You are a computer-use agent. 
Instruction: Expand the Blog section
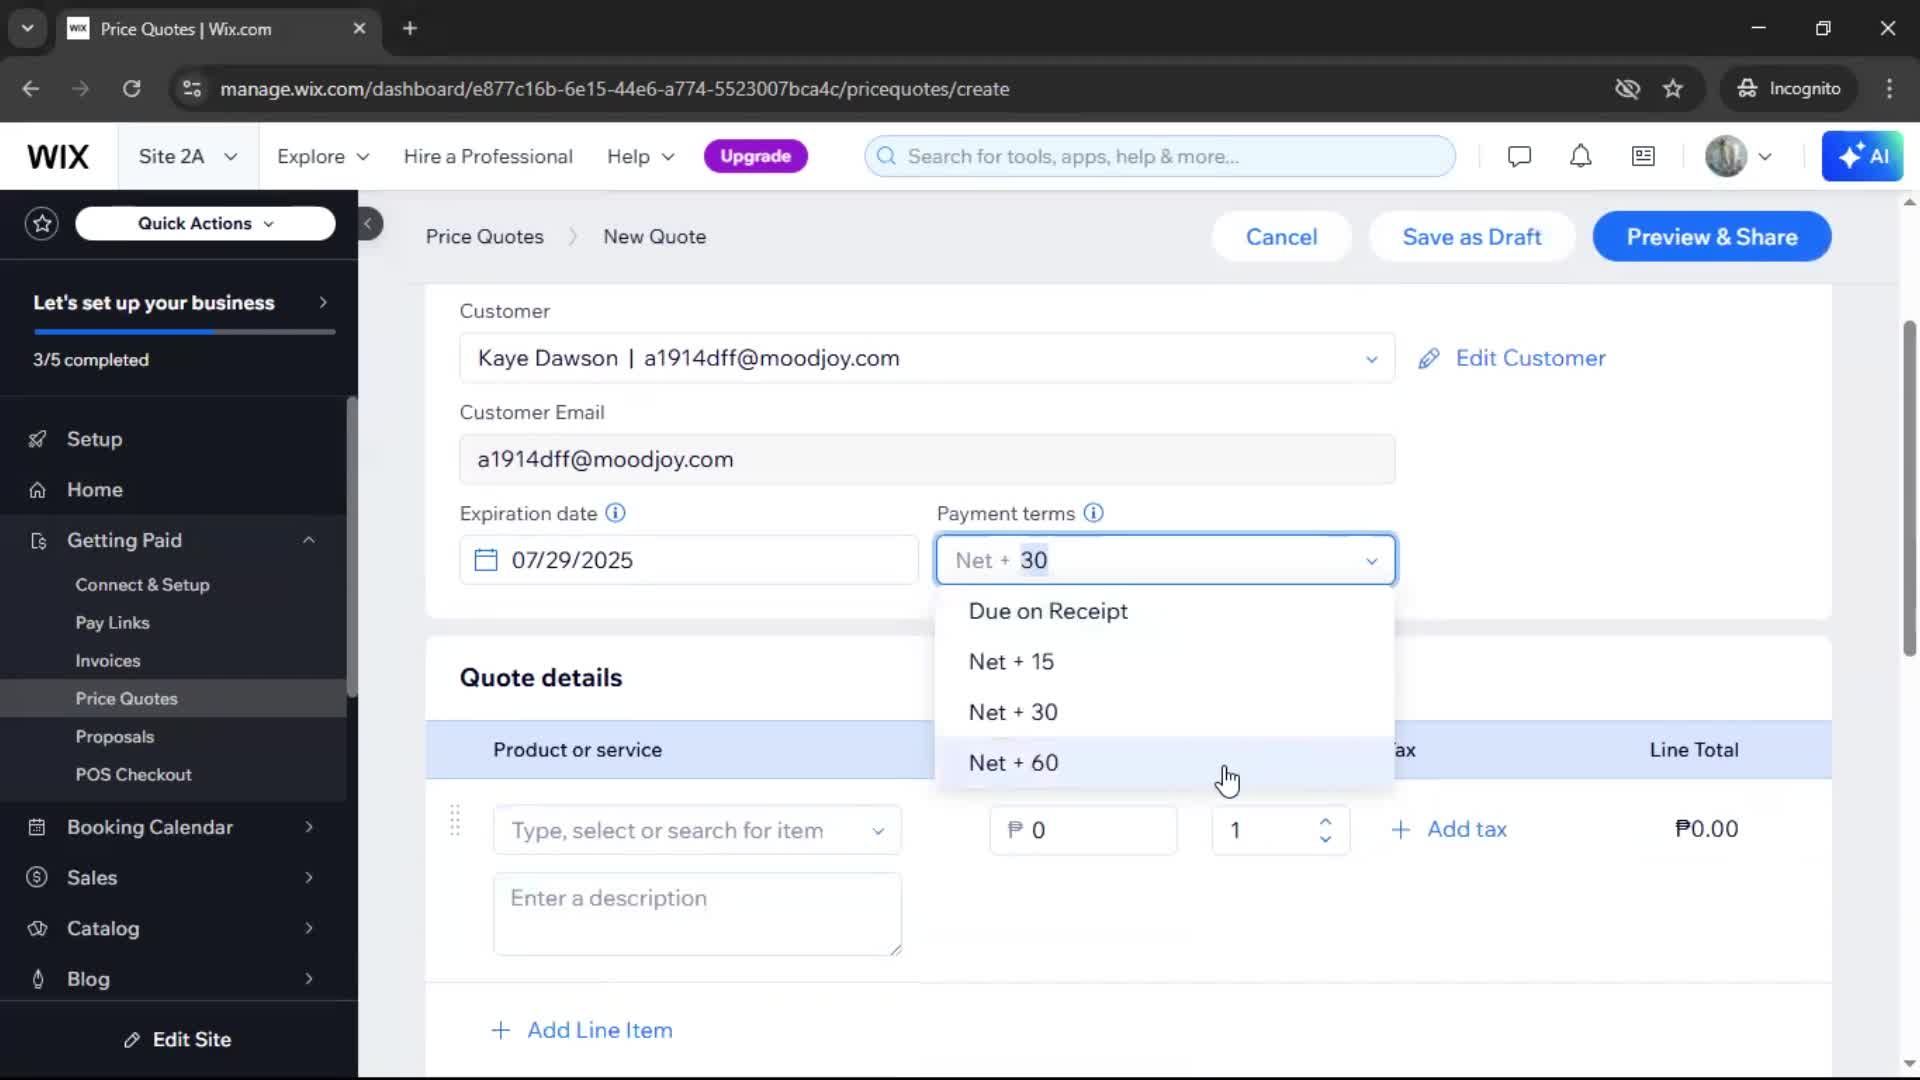[x=309, y=979]
